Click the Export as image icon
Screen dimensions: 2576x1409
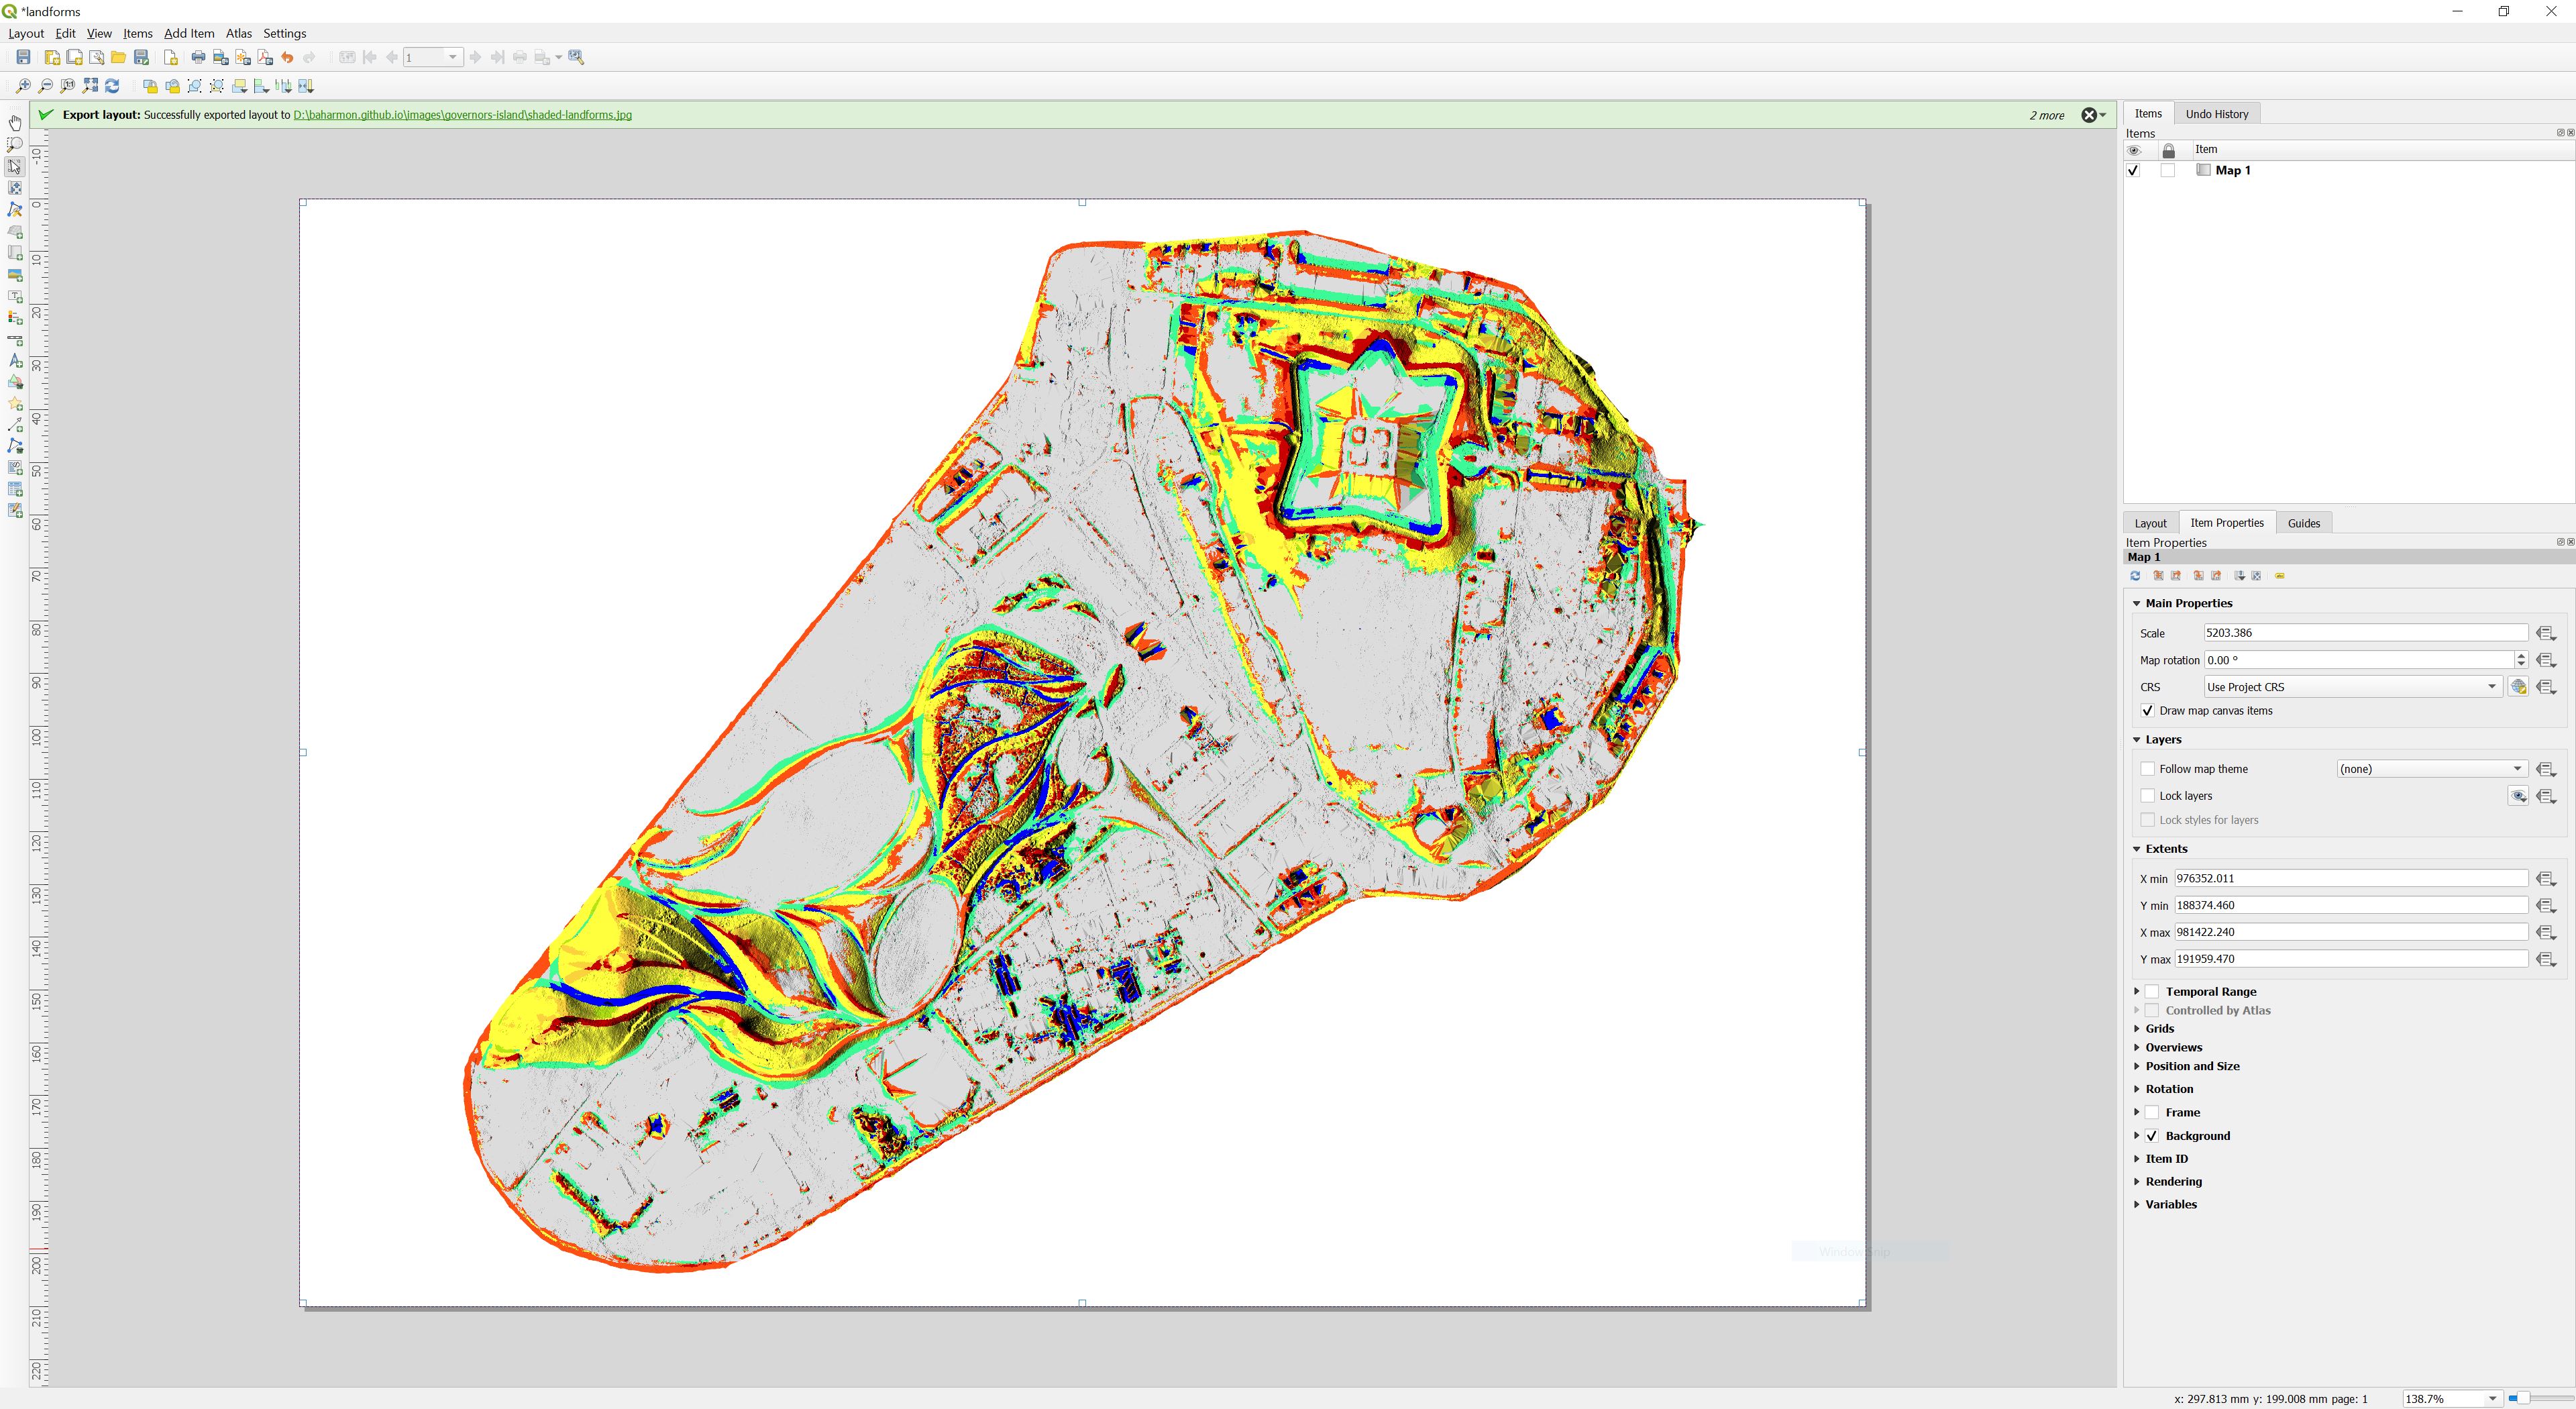click(x=221, y=57)
